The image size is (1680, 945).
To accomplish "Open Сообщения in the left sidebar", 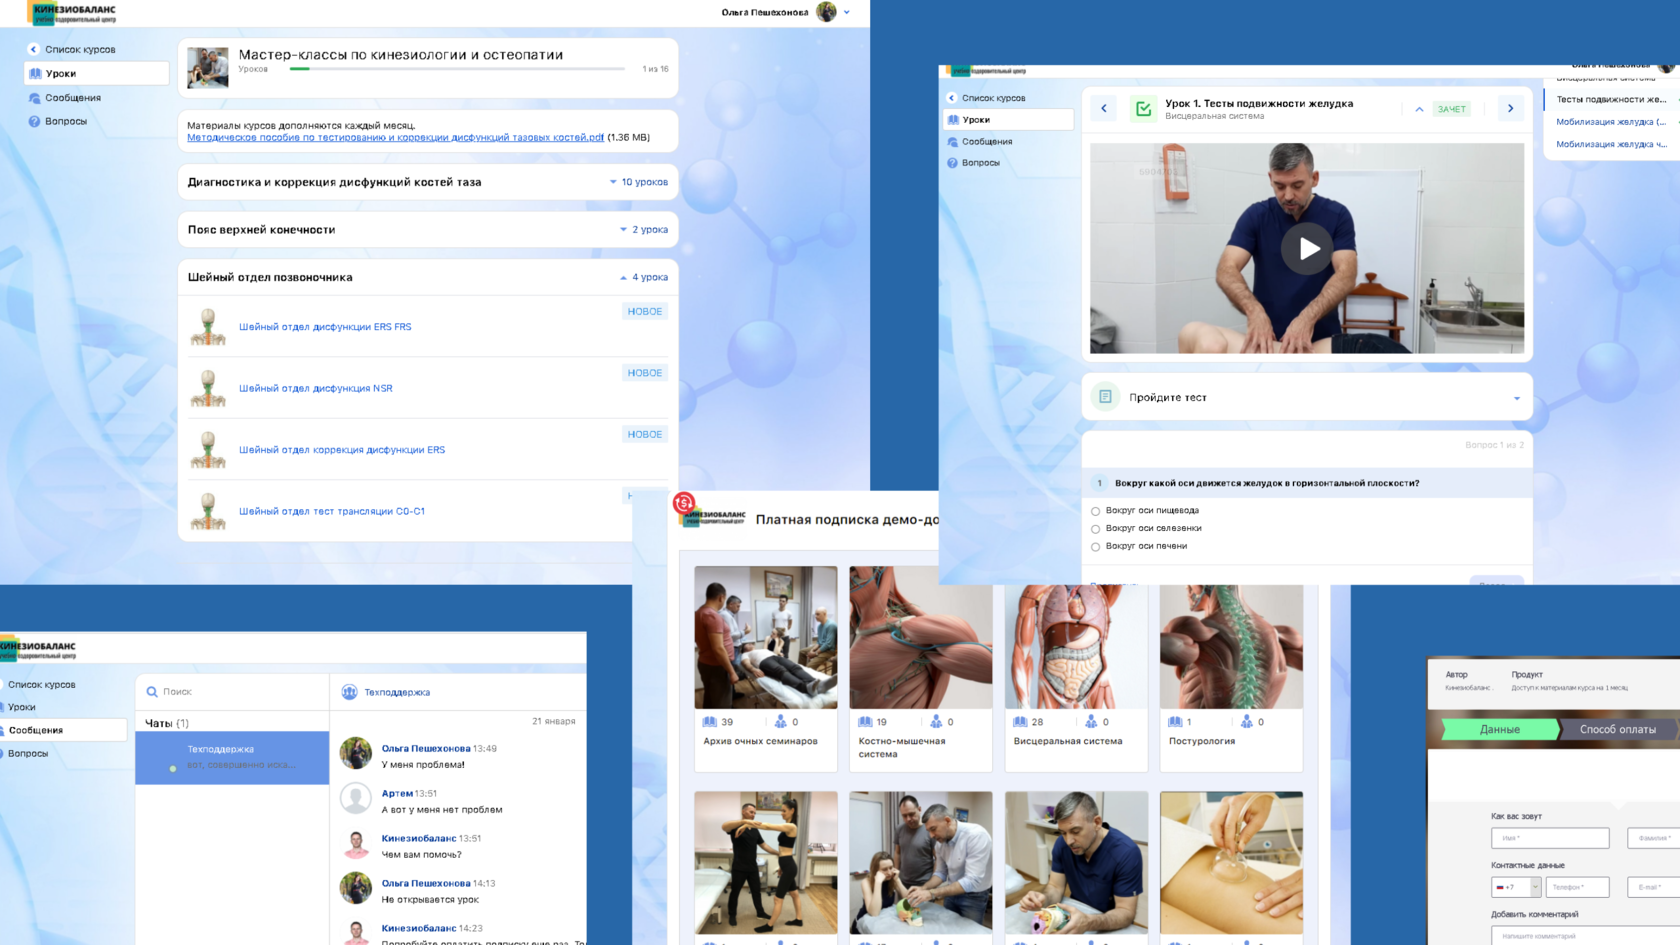I will (72, 98).
